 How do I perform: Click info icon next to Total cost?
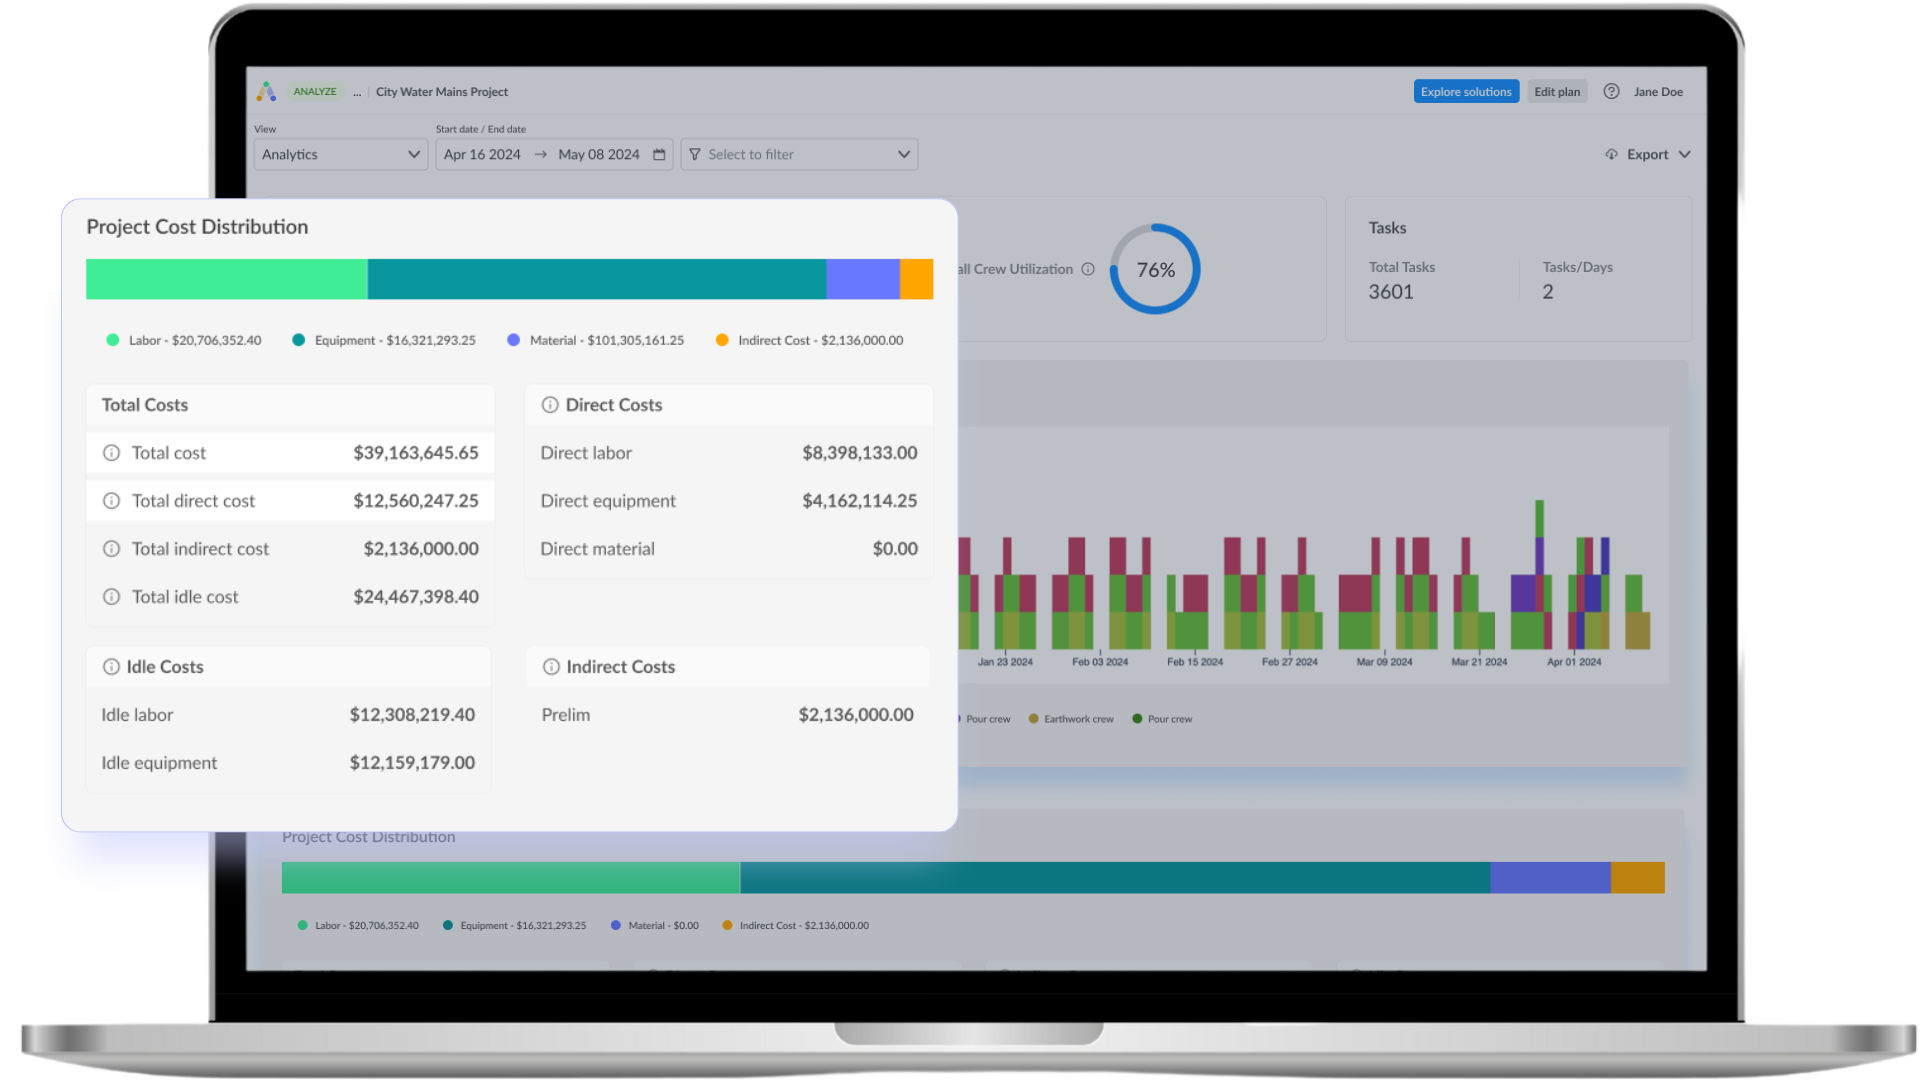click(112, 453)
